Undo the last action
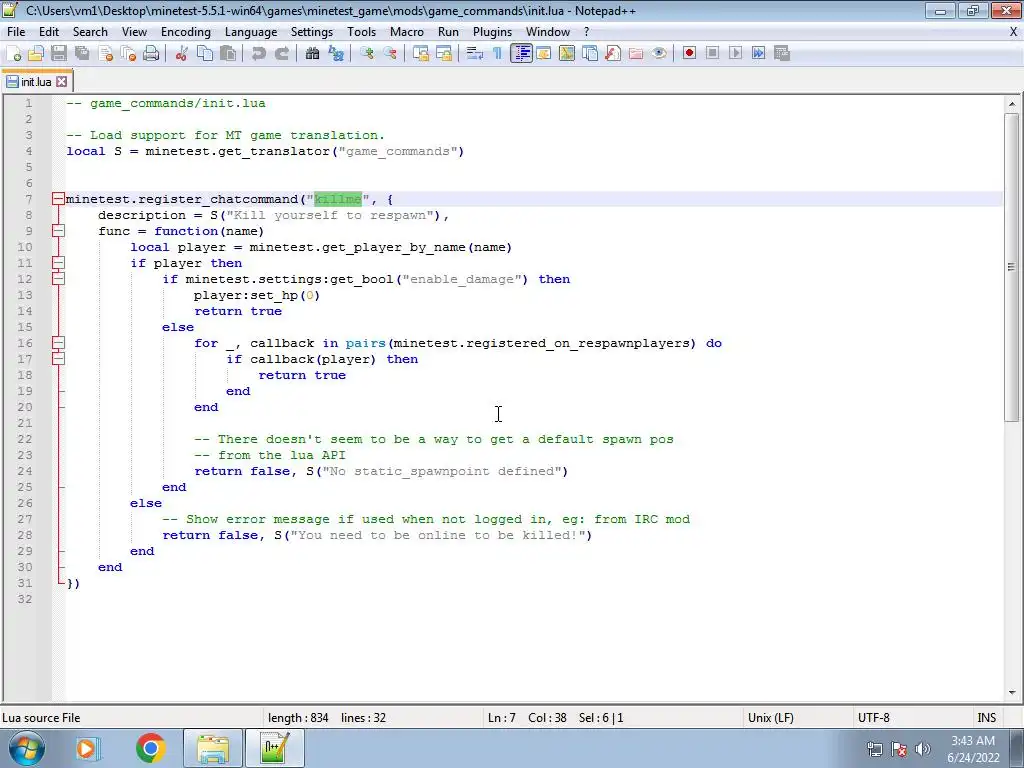The height and width of the screenshot is (768, 1024). coord(259,54)
